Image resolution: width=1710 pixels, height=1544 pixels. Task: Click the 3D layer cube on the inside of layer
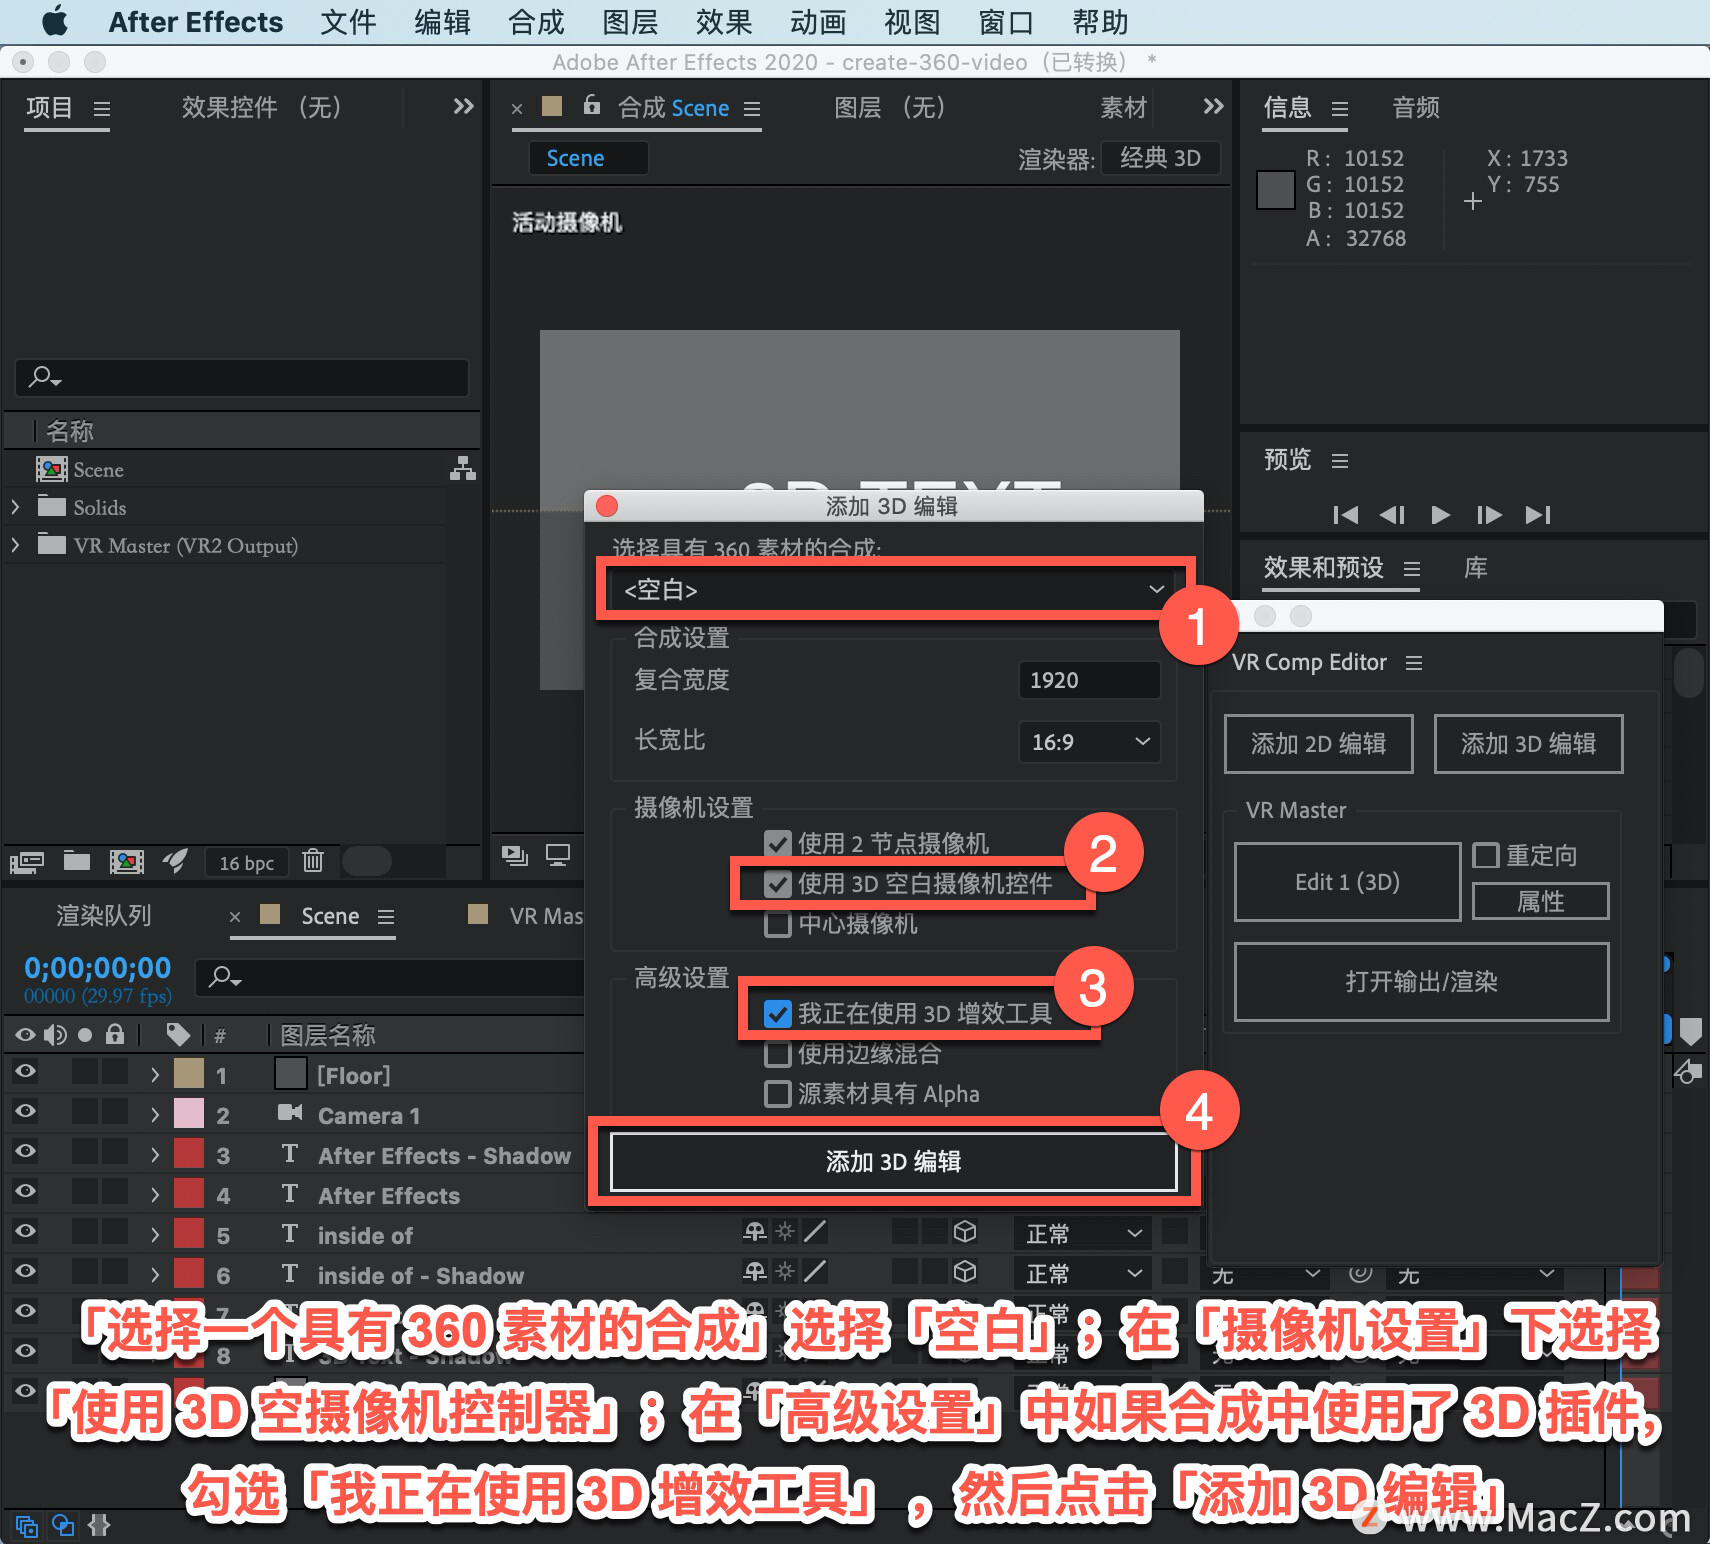tap(965, 1232)
